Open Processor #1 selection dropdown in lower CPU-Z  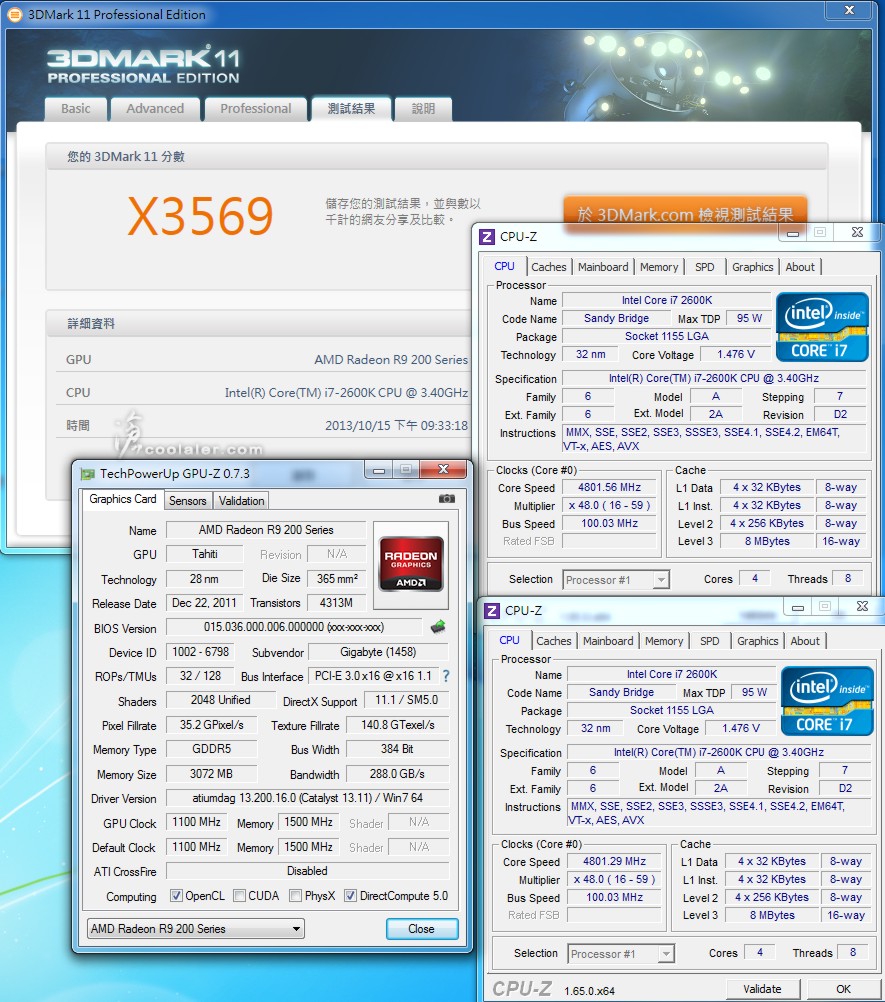621,953
